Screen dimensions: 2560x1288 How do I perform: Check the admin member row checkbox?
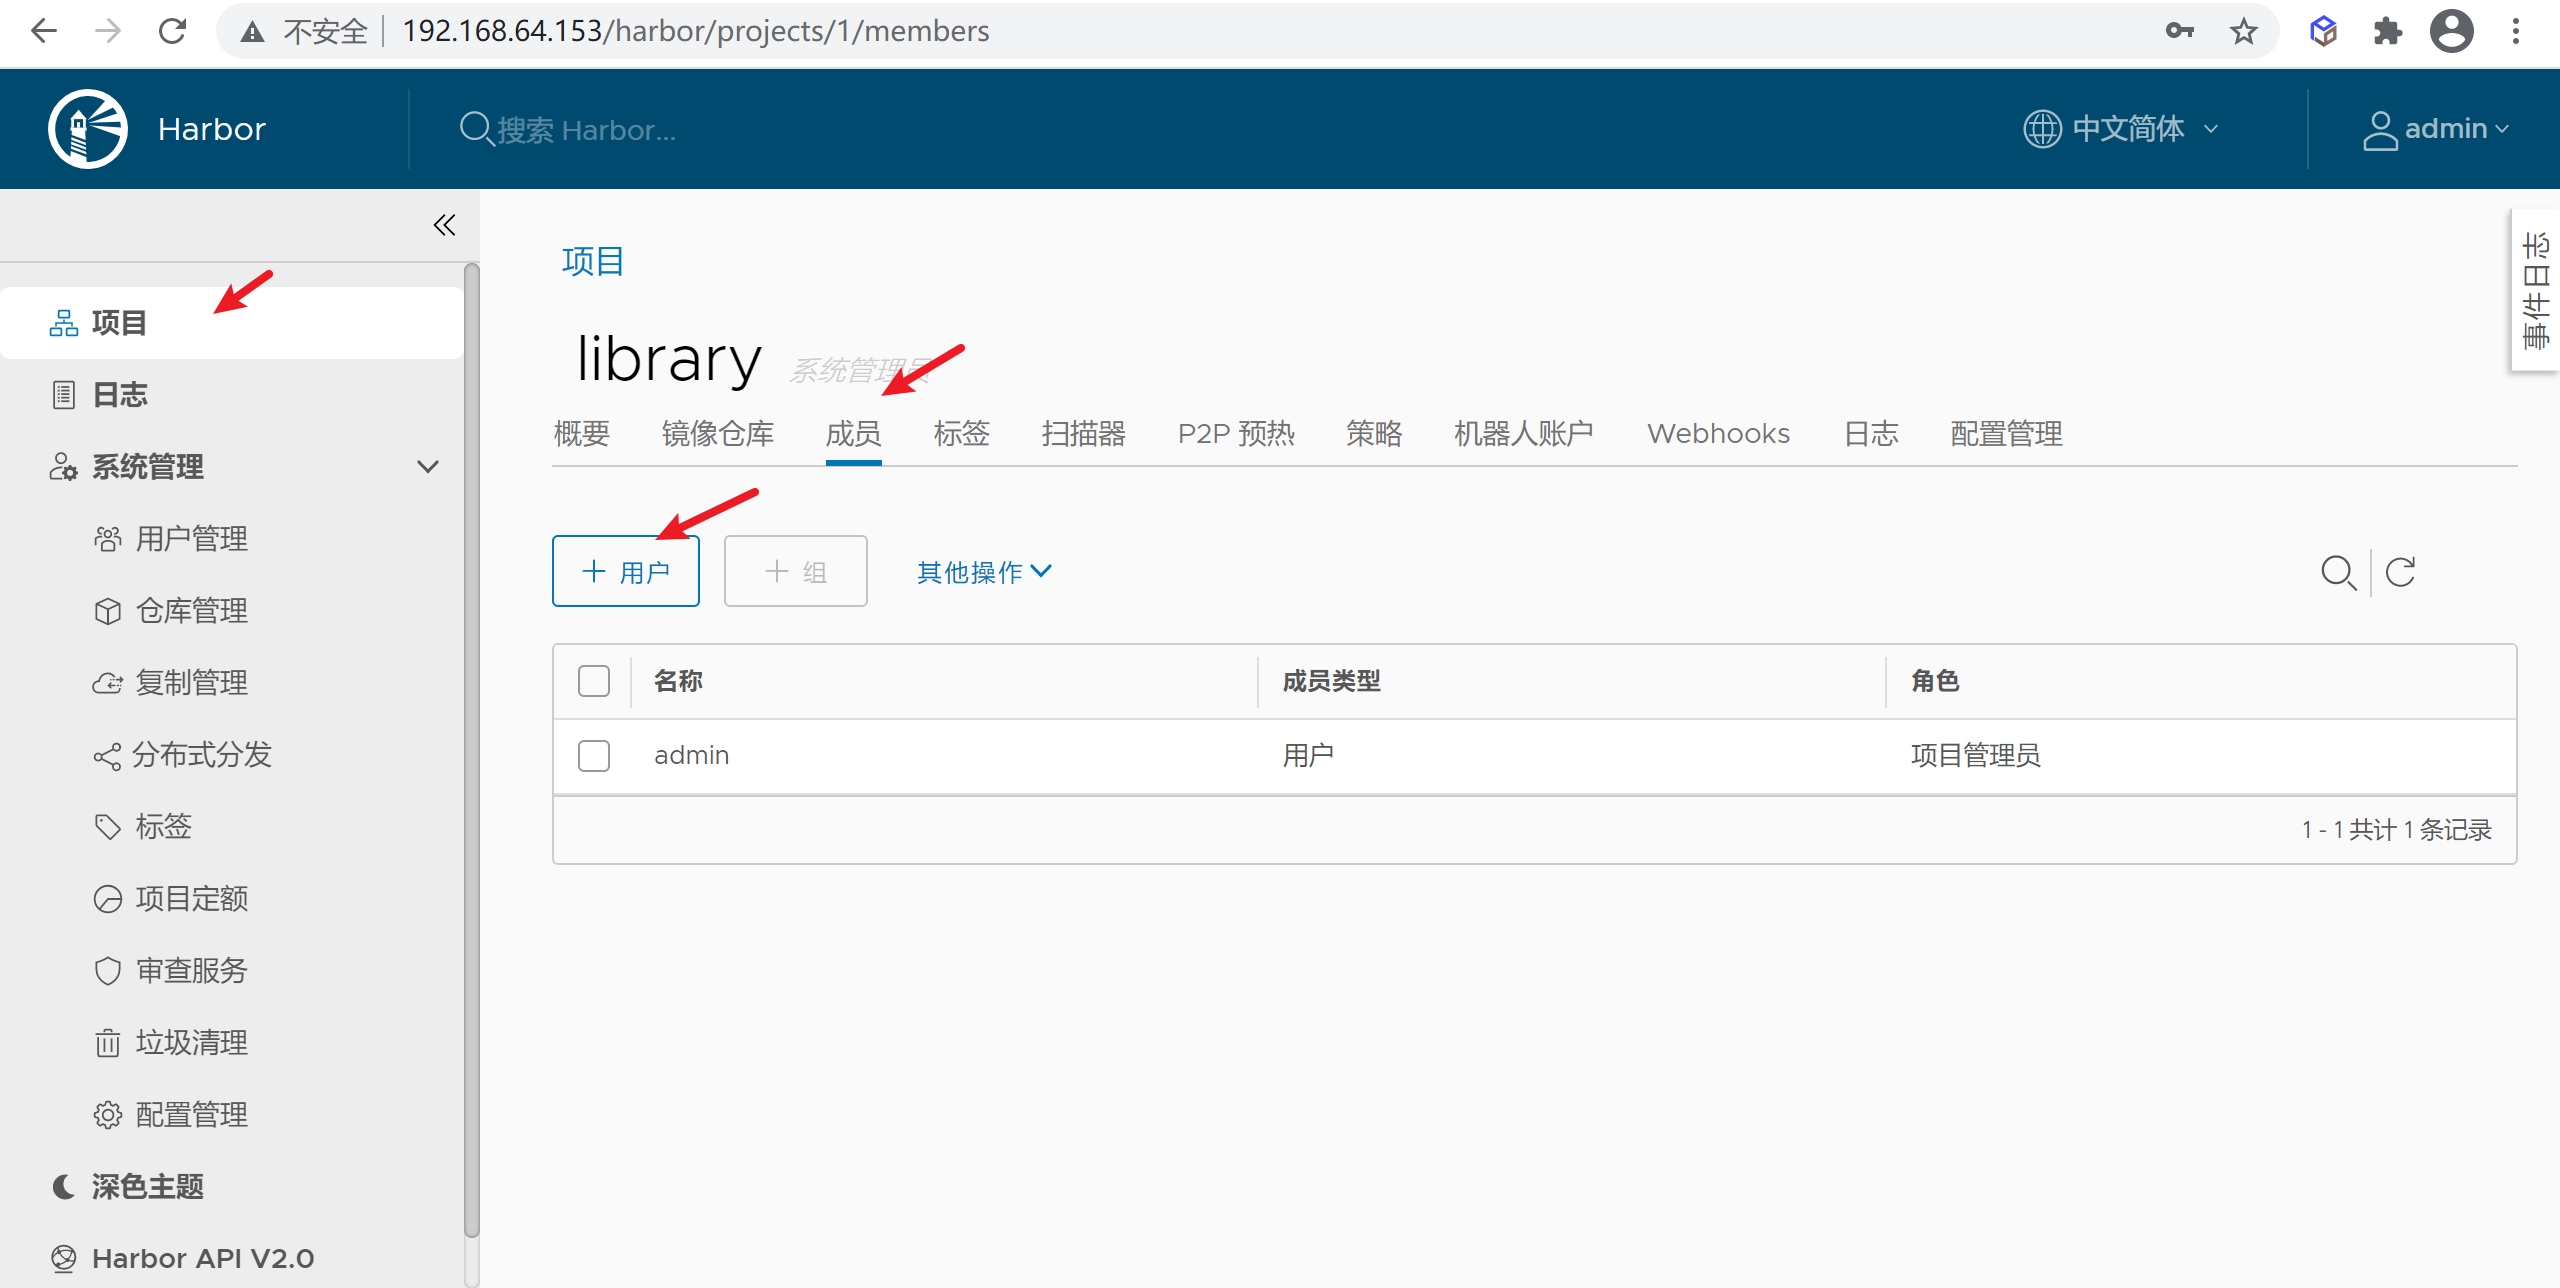coord(593,755)
